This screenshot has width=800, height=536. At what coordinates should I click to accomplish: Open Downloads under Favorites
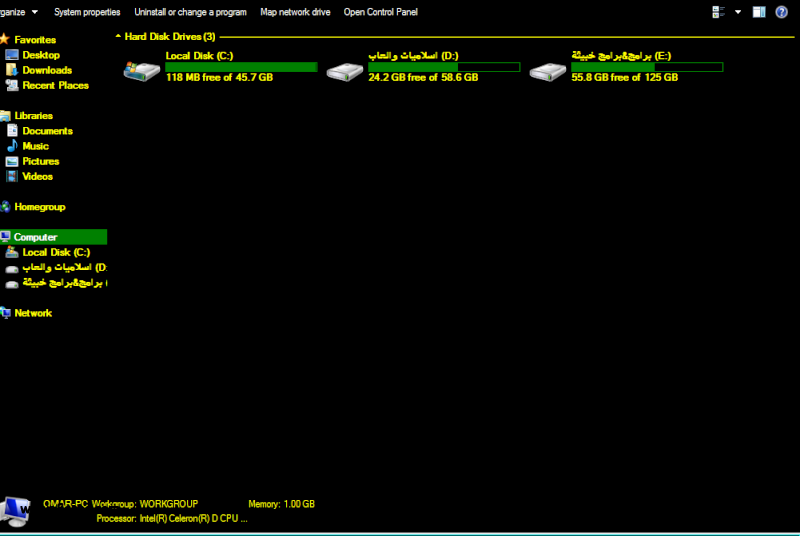coord(47,70)
